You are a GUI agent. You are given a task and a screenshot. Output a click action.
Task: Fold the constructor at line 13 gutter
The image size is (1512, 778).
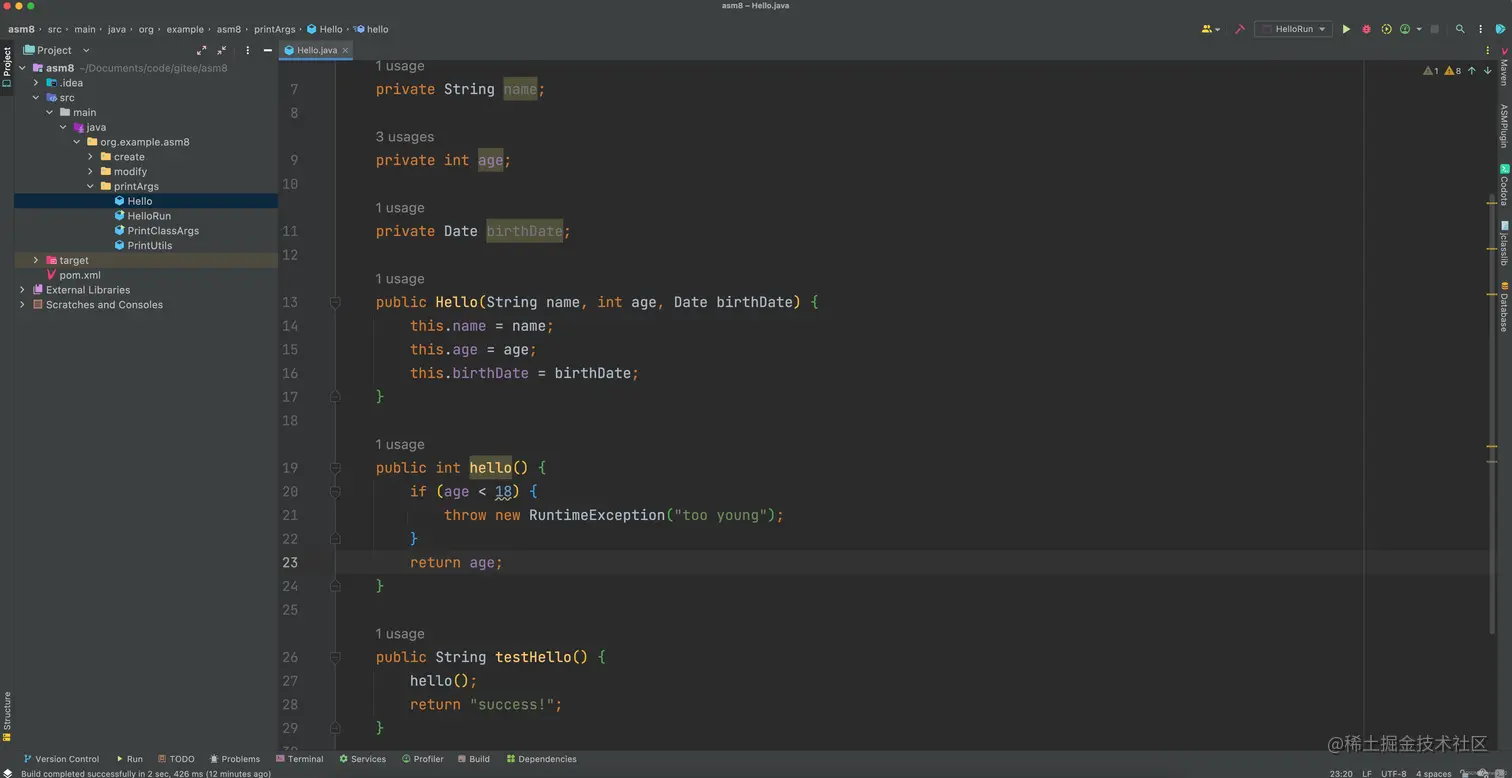coord(335,302)
